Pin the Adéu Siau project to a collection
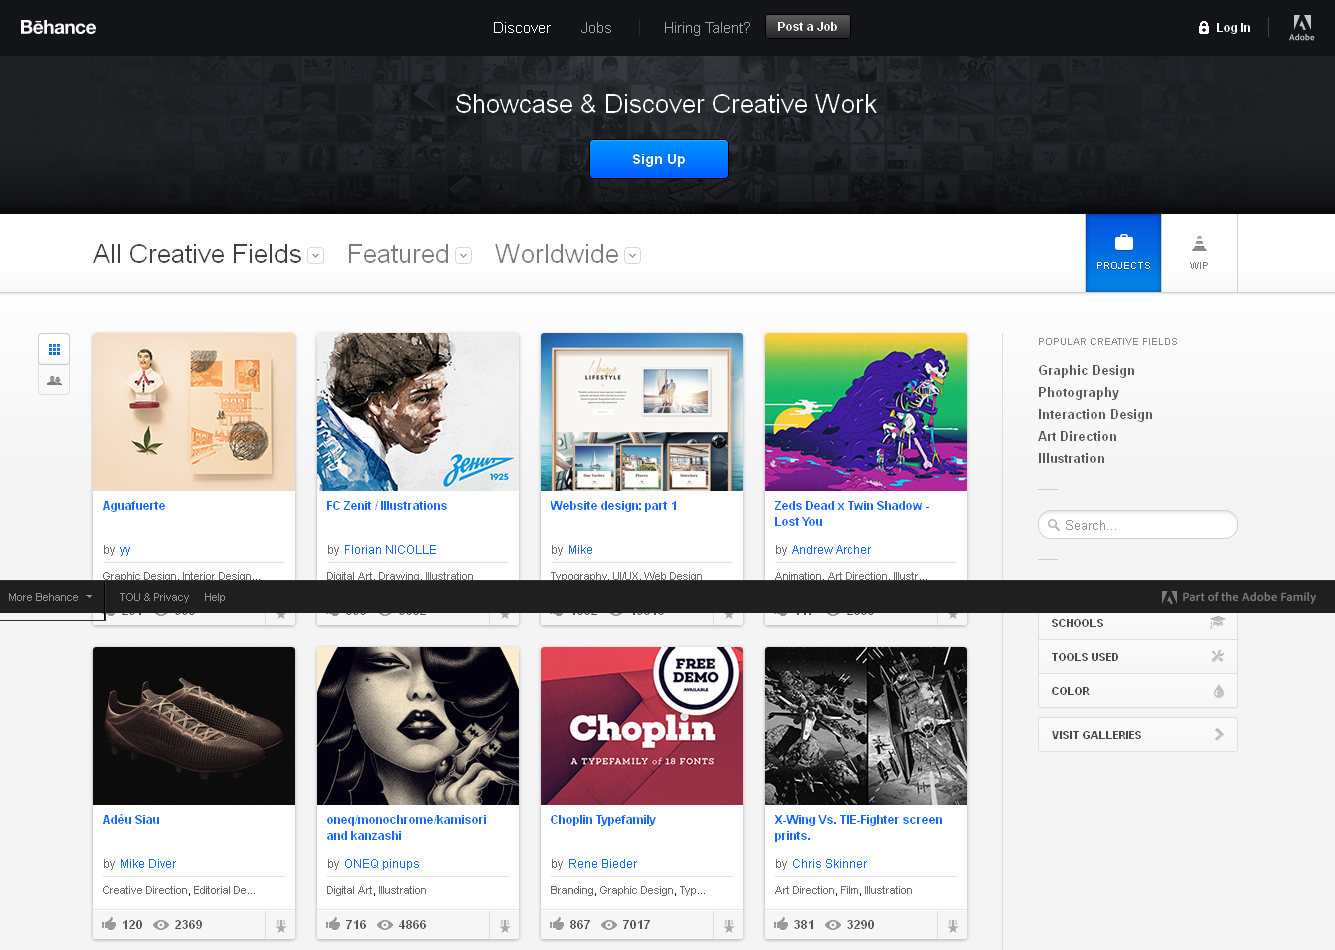 (281, 926)
